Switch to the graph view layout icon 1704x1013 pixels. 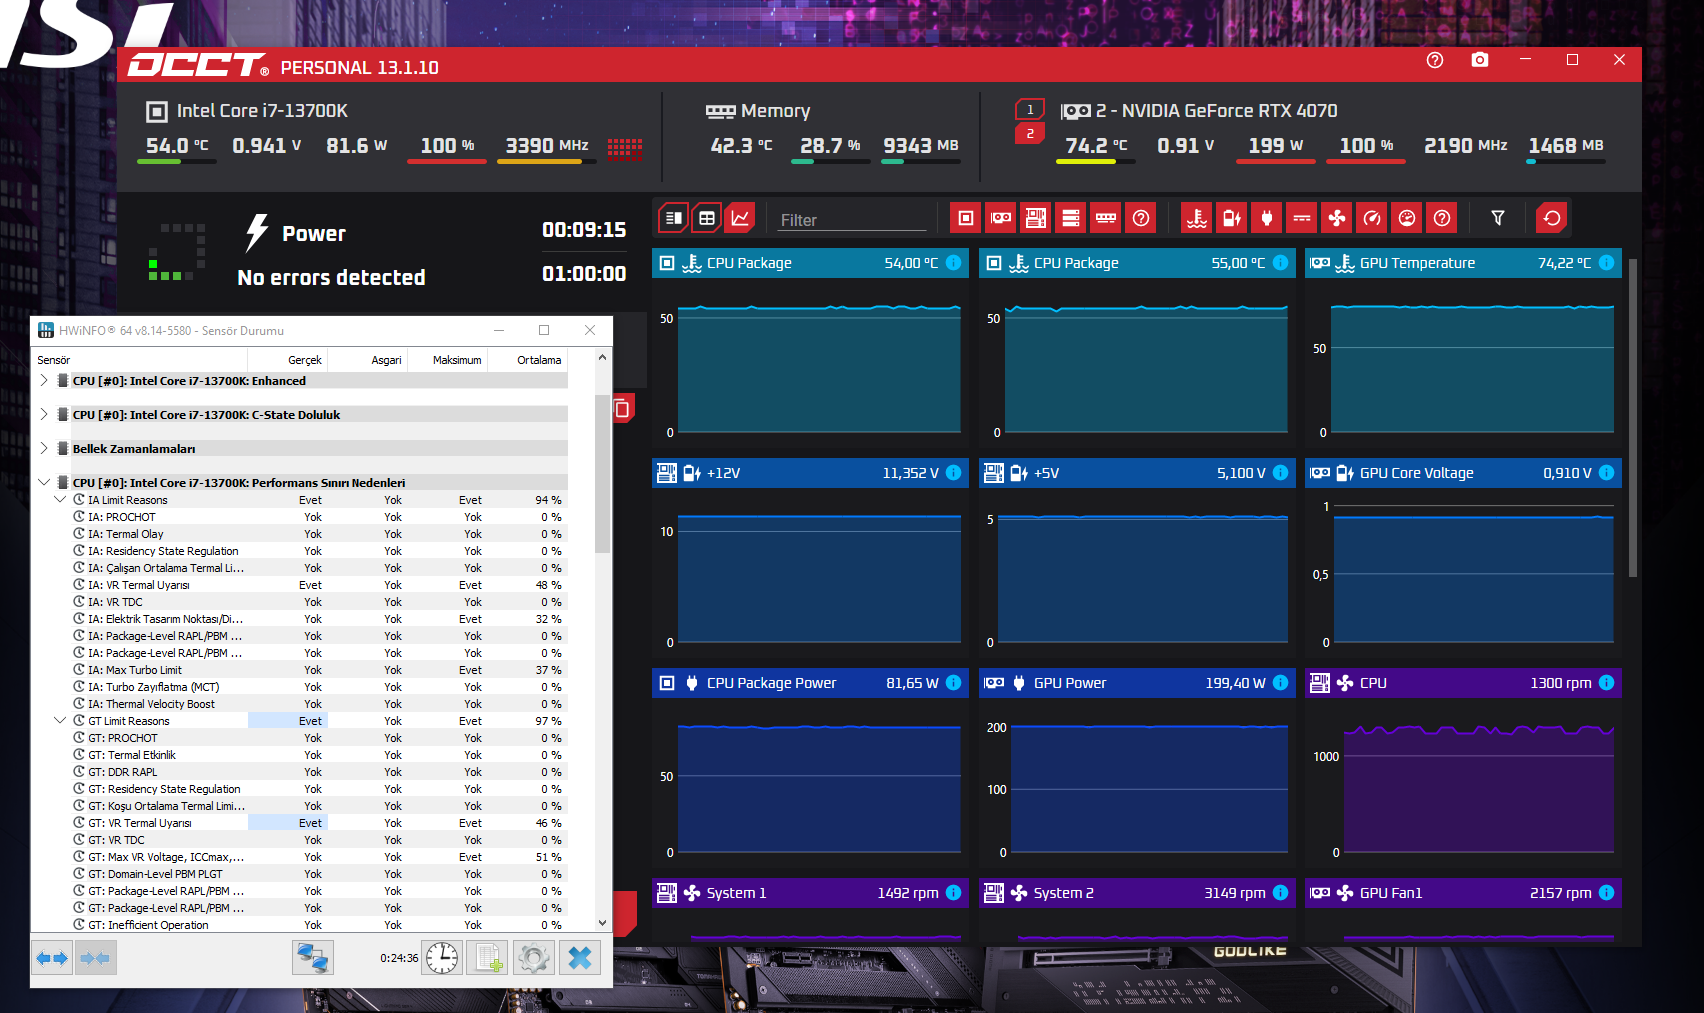(x=740, y=218)
